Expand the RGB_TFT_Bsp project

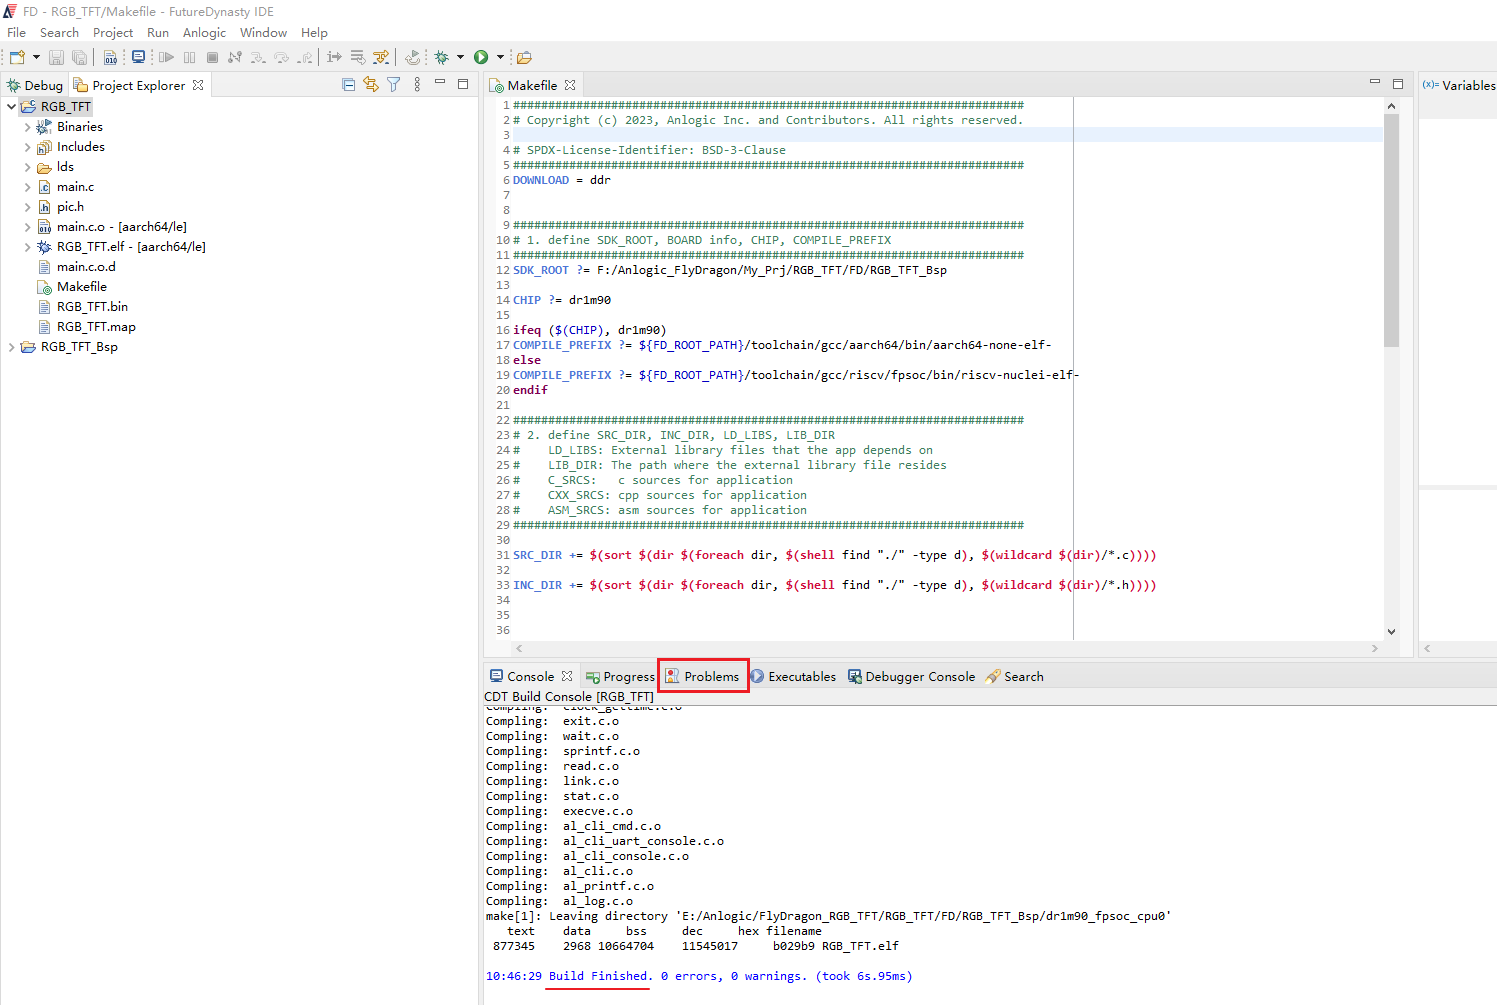tap(11, 347)
